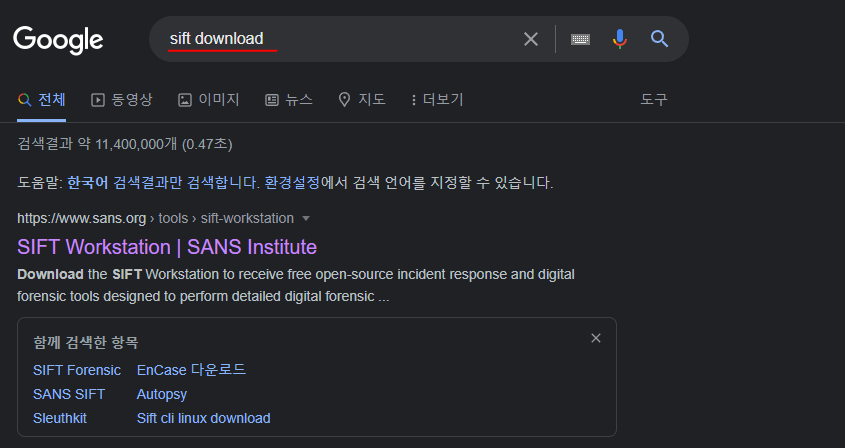Open the 도구 (Tools) options
Image resolution: width=845 pixels, height=448 pixels.
click(654, 100)
